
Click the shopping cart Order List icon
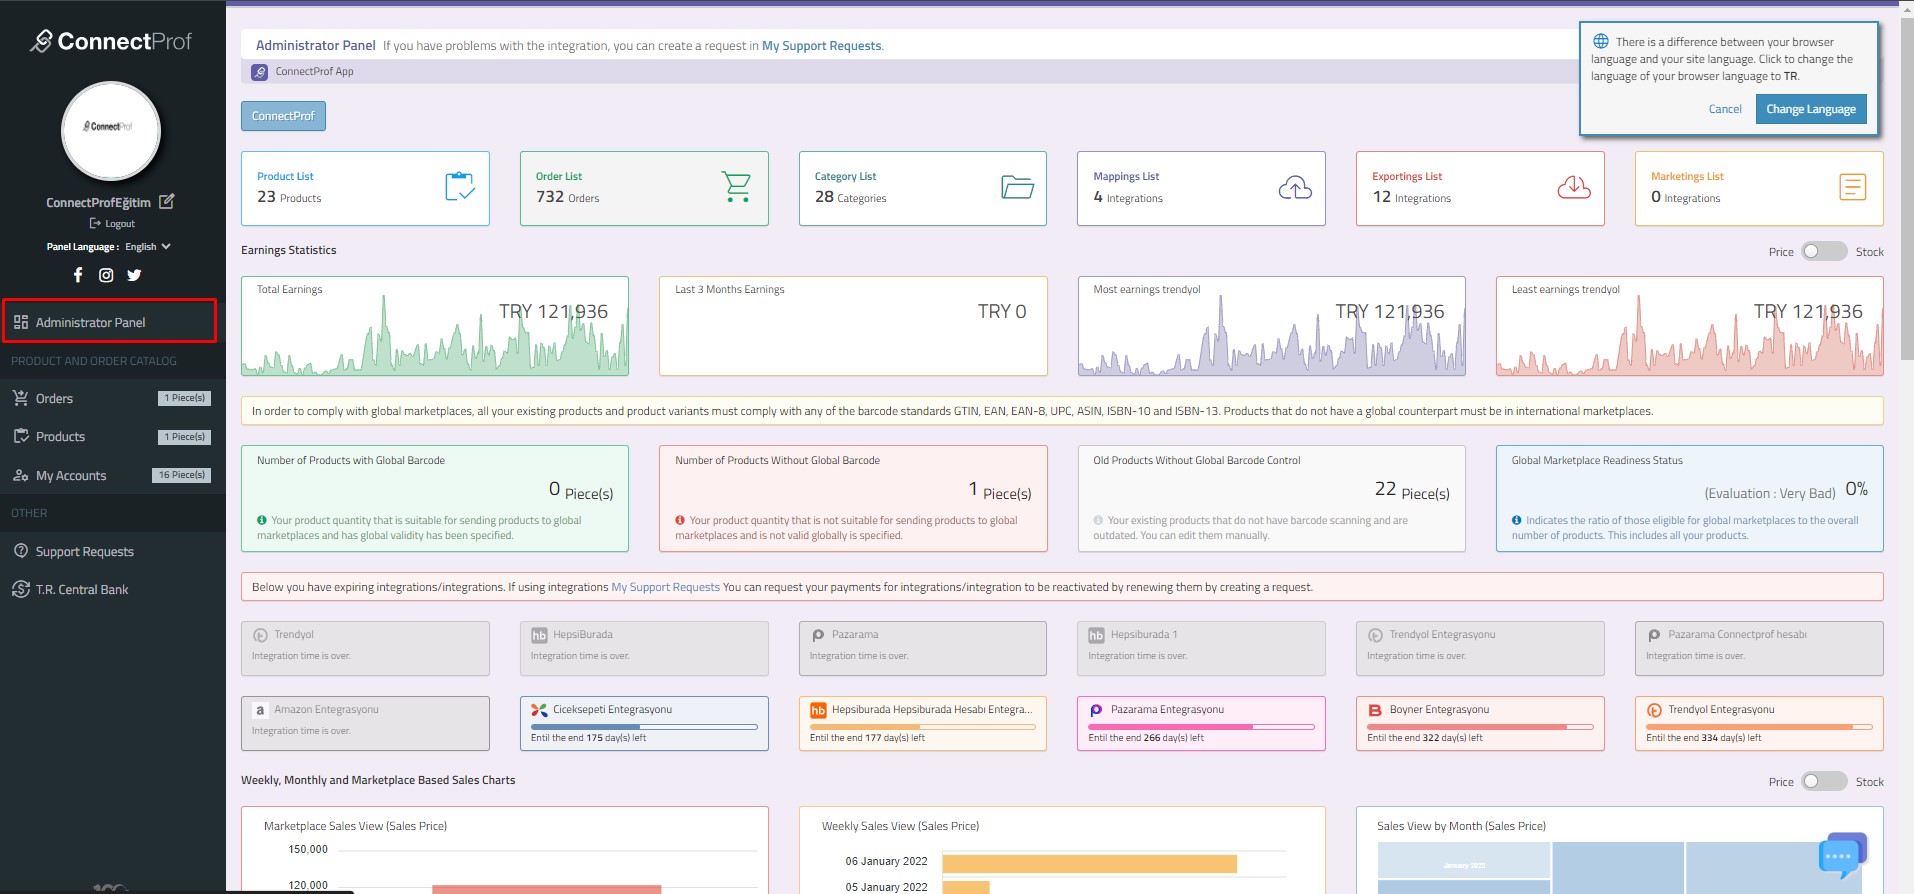point(736,187)
